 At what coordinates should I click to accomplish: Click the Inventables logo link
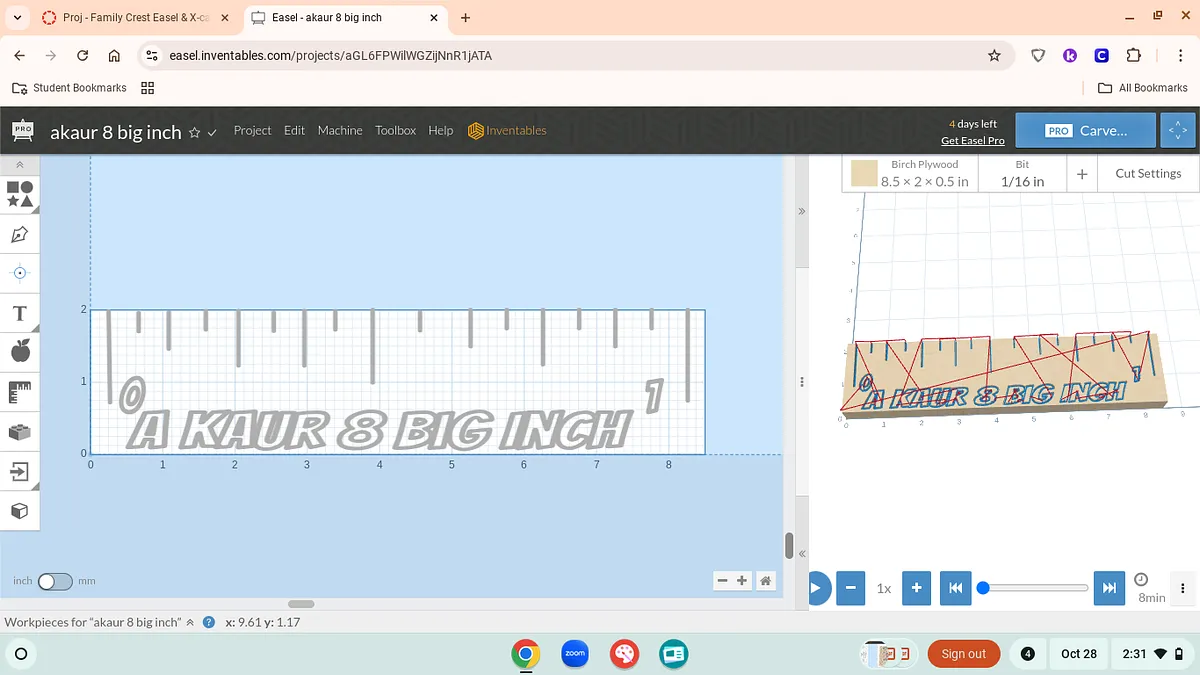(x=507, y=130)
